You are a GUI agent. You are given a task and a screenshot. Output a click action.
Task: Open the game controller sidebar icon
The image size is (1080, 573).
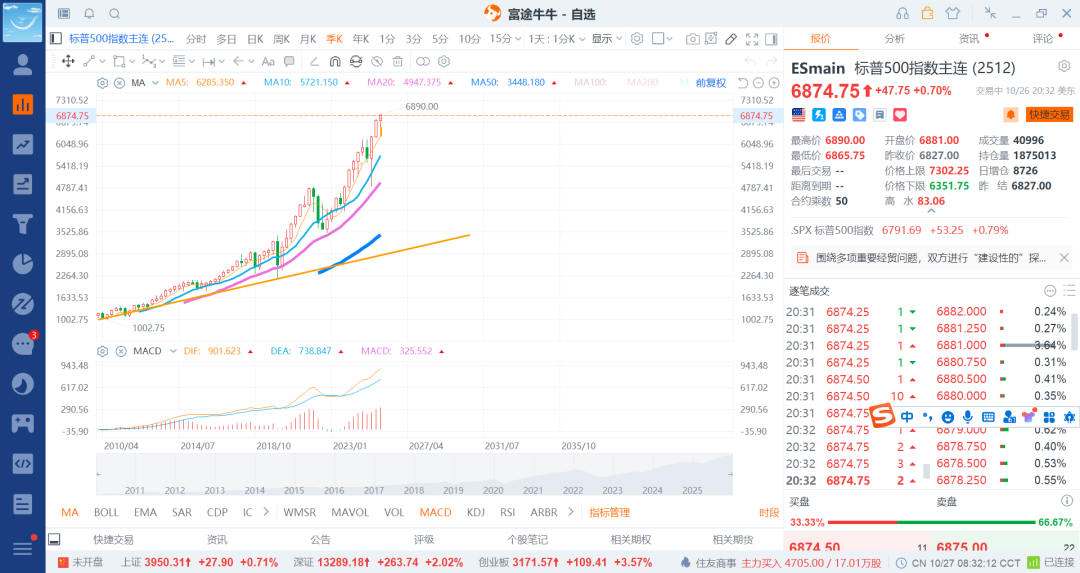(x=23, y=424)
